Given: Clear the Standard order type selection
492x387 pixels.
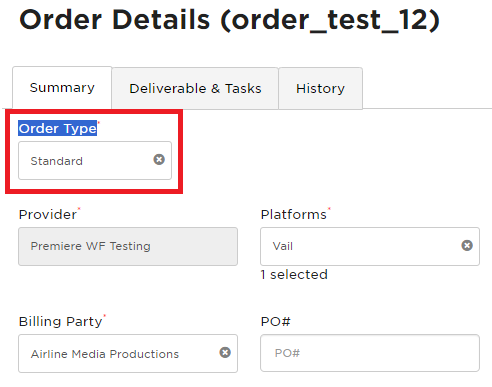Looking at the screenshot, I should tap(159, 160).
